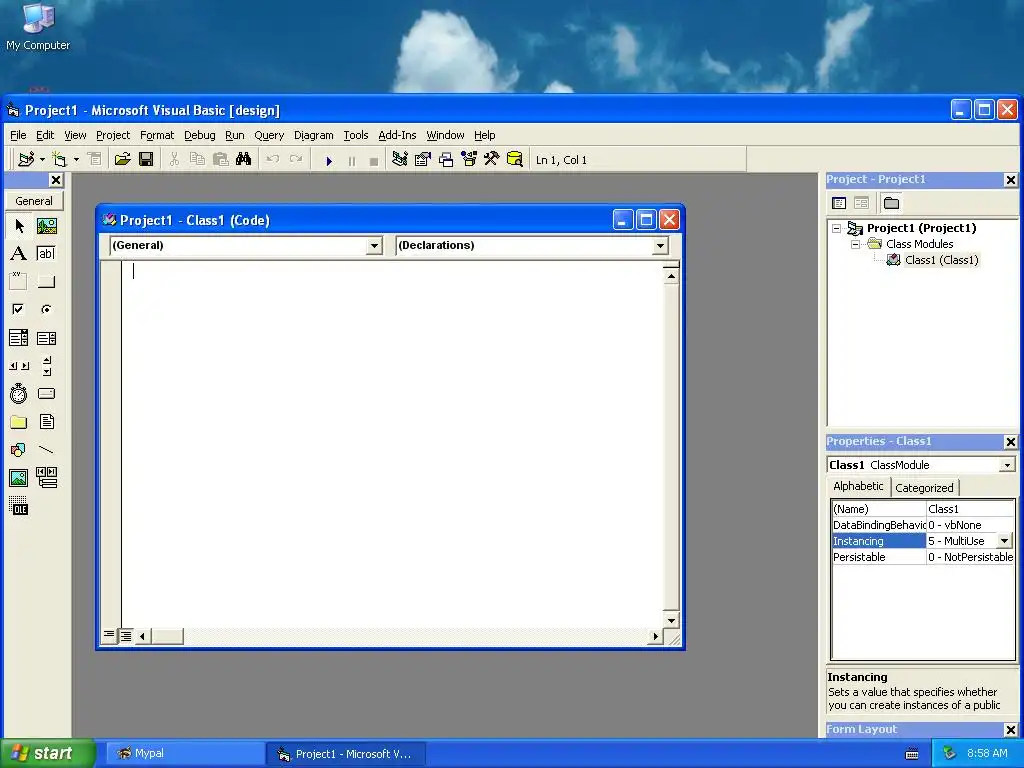This screenshot has width=1024, height=768.
Task: Open the Data View Window toolbar icon
Action: pyautogui.click(x=515, y=159)
